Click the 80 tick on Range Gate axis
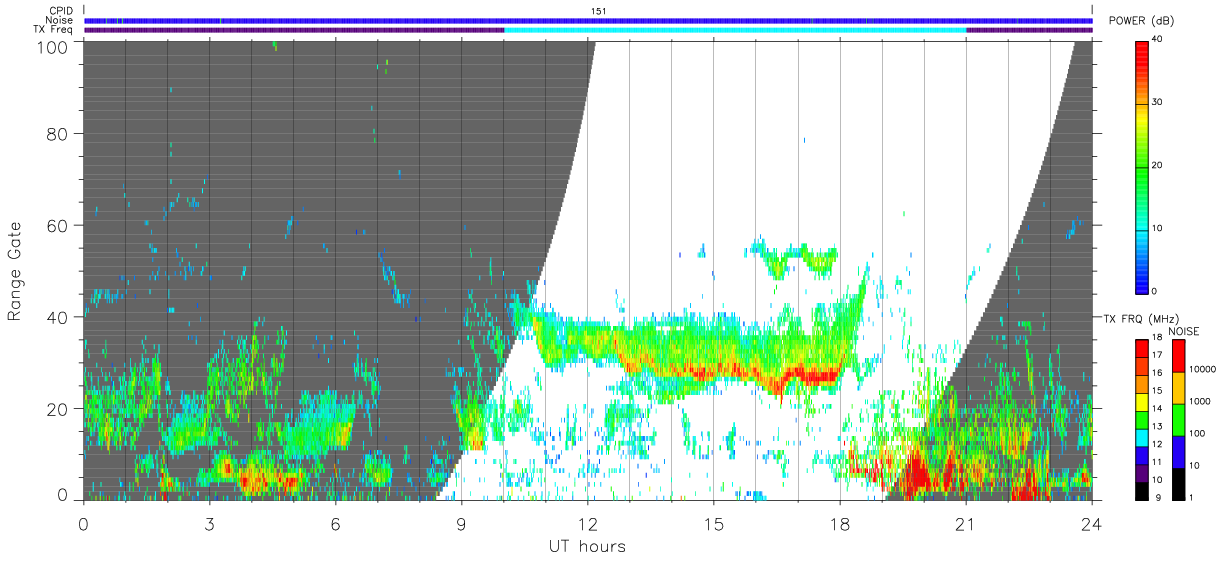Viewport: 1228px width, 567px height. [x=58, y=134]
